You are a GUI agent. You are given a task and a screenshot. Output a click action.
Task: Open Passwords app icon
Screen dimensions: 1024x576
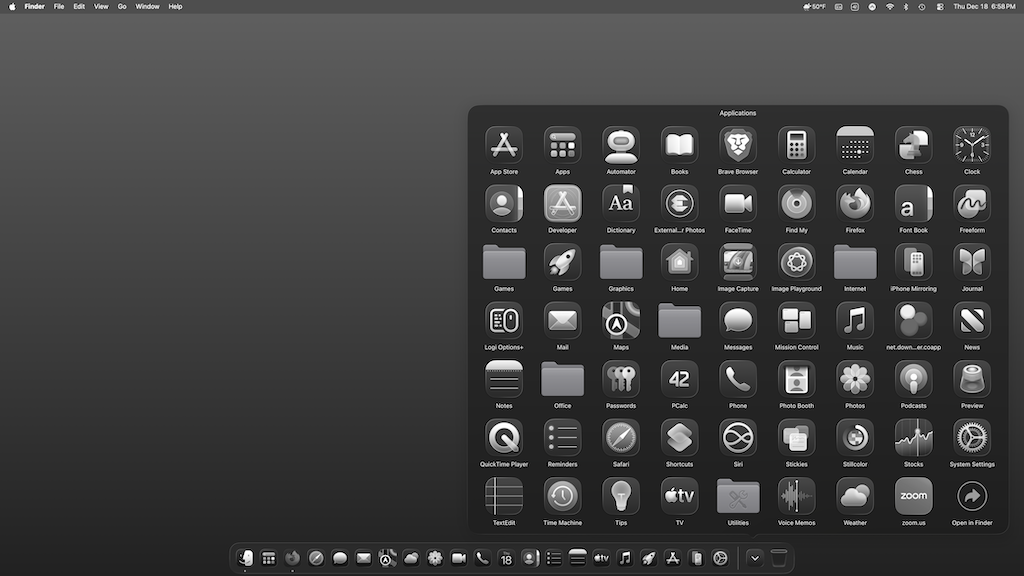point(620,379)
